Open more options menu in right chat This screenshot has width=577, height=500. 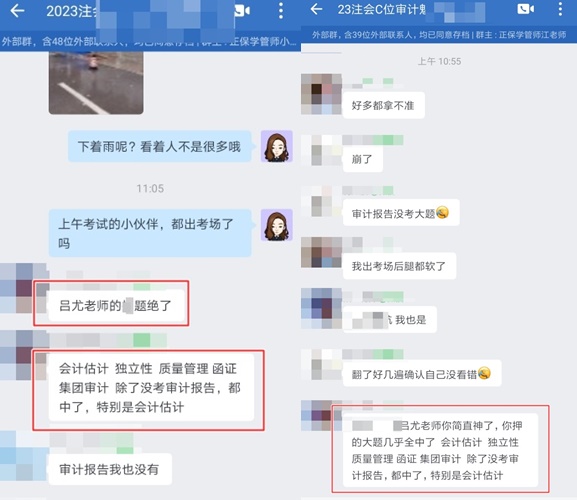(x=560, y=9)
